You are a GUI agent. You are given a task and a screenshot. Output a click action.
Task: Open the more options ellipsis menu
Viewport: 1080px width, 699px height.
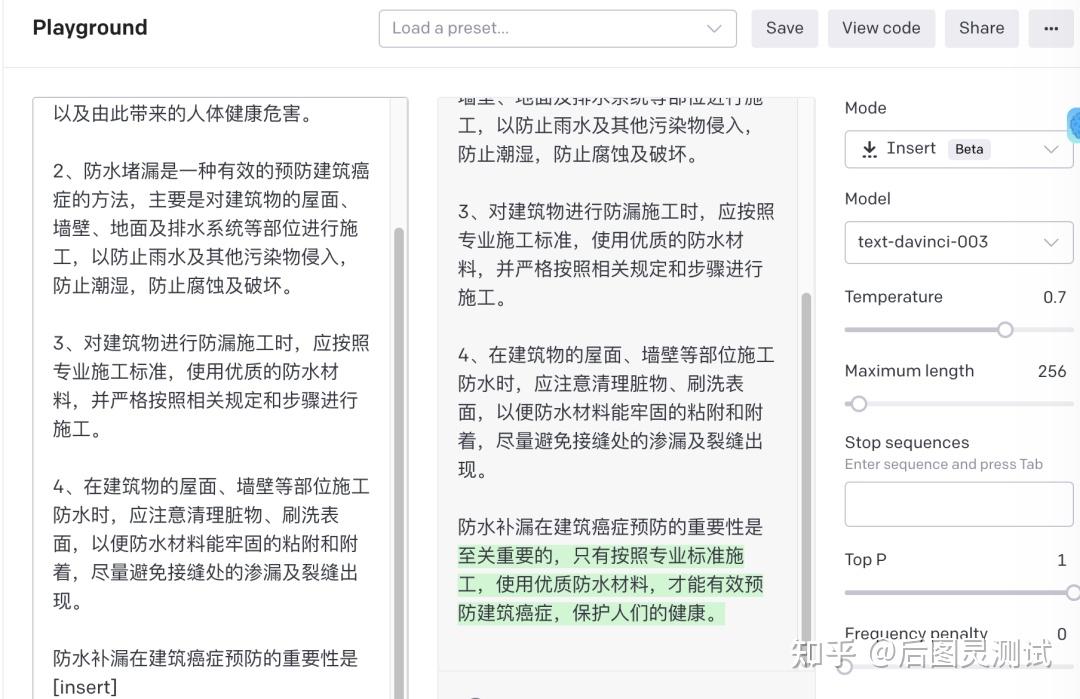1050,28
